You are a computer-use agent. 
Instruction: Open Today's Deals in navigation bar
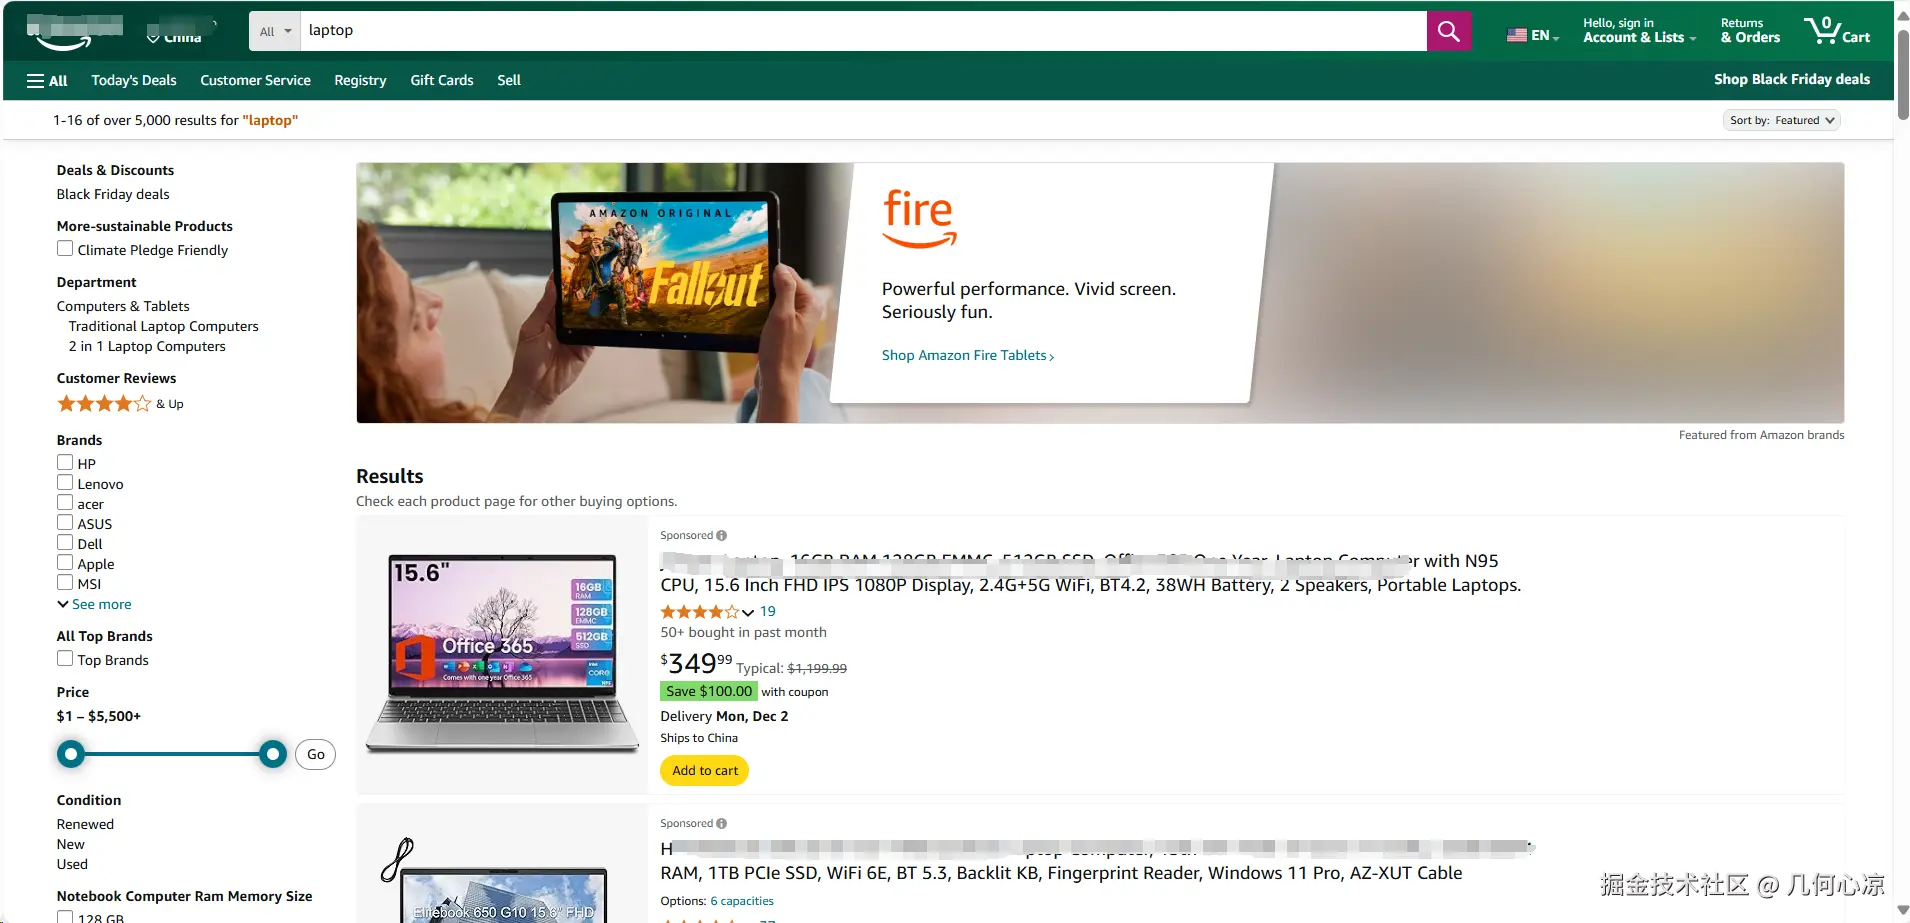[x=134, y=81]
